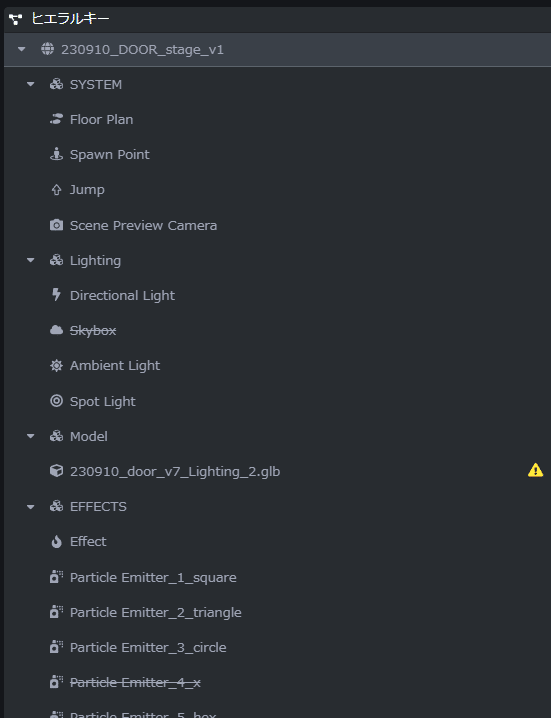Click the Directional Light bolt icon

56,294
